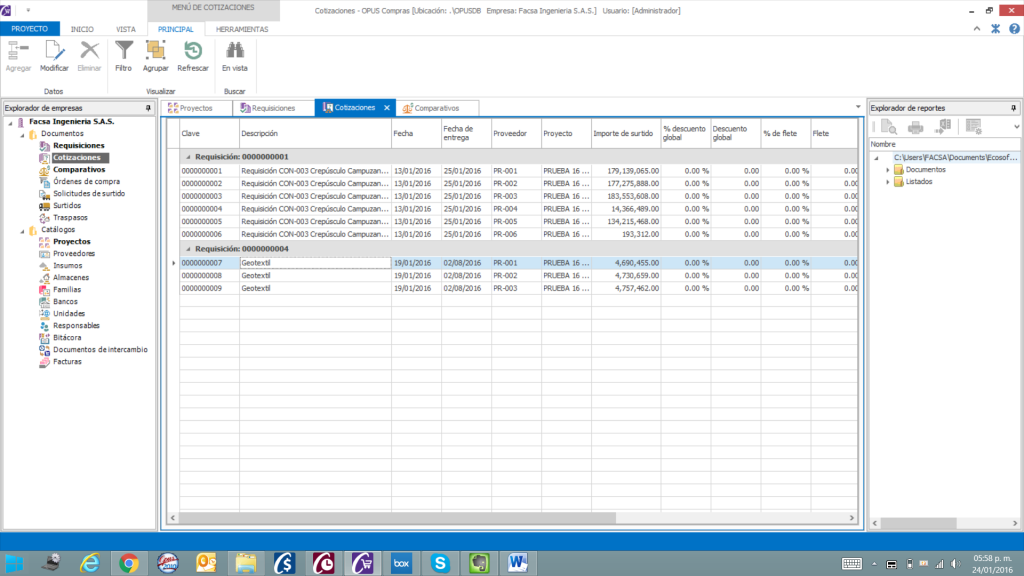Select Proveedores in the Catálogos tree
1024x576 pixels.
click(74, 253)
